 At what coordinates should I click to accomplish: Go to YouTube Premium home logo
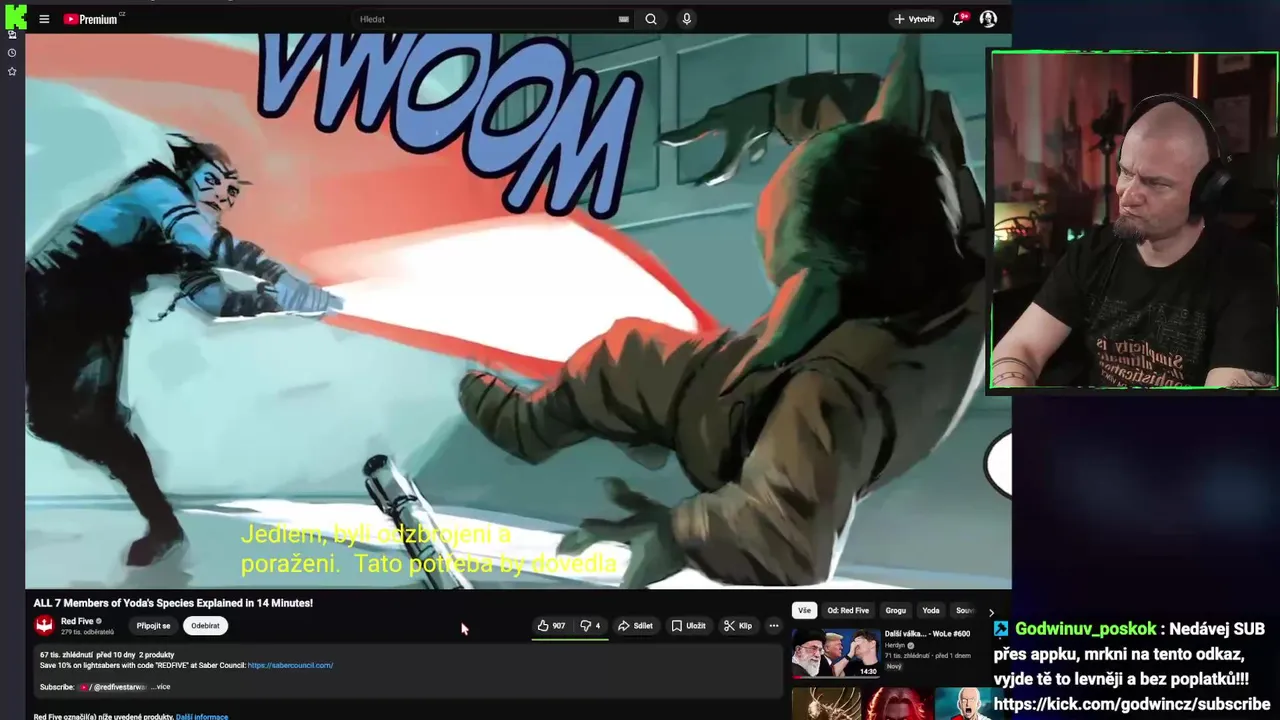click(91, 19)
